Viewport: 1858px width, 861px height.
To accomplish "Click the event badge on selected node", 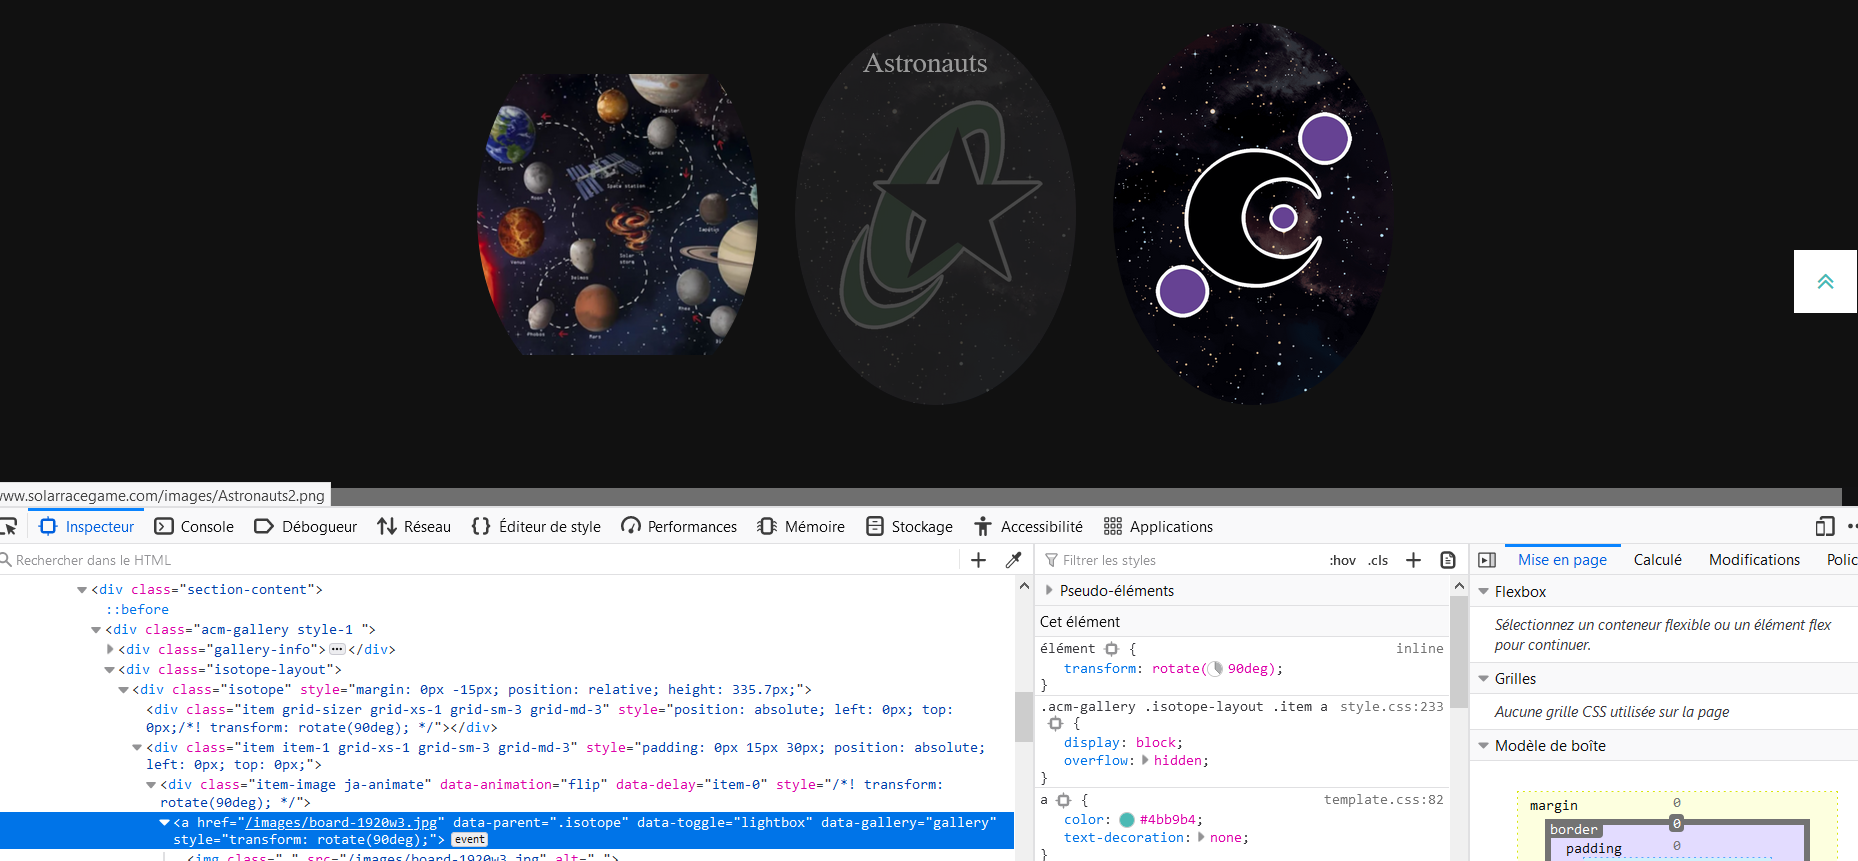I will tap(469, 840).
